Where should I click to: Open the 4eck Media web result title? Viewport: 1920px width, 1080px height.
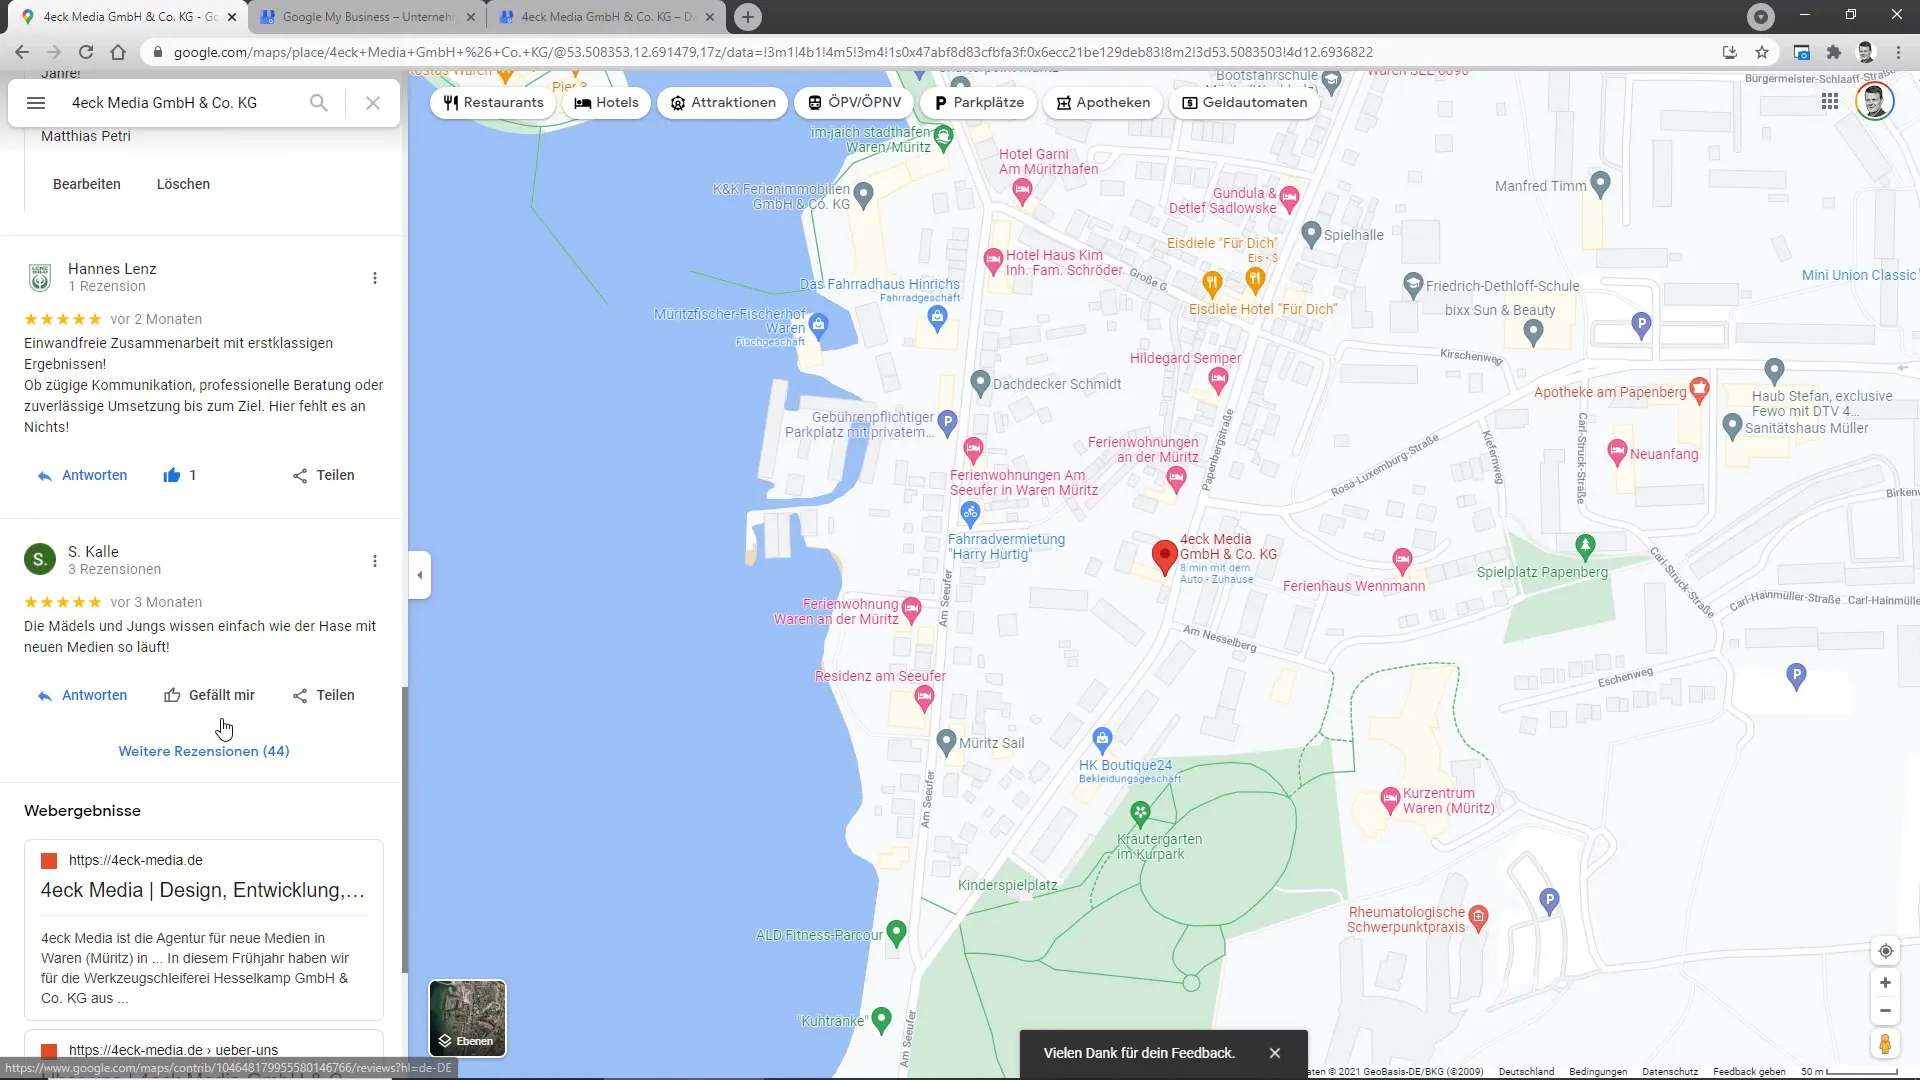pyautogui.click(x=203, y=890)
